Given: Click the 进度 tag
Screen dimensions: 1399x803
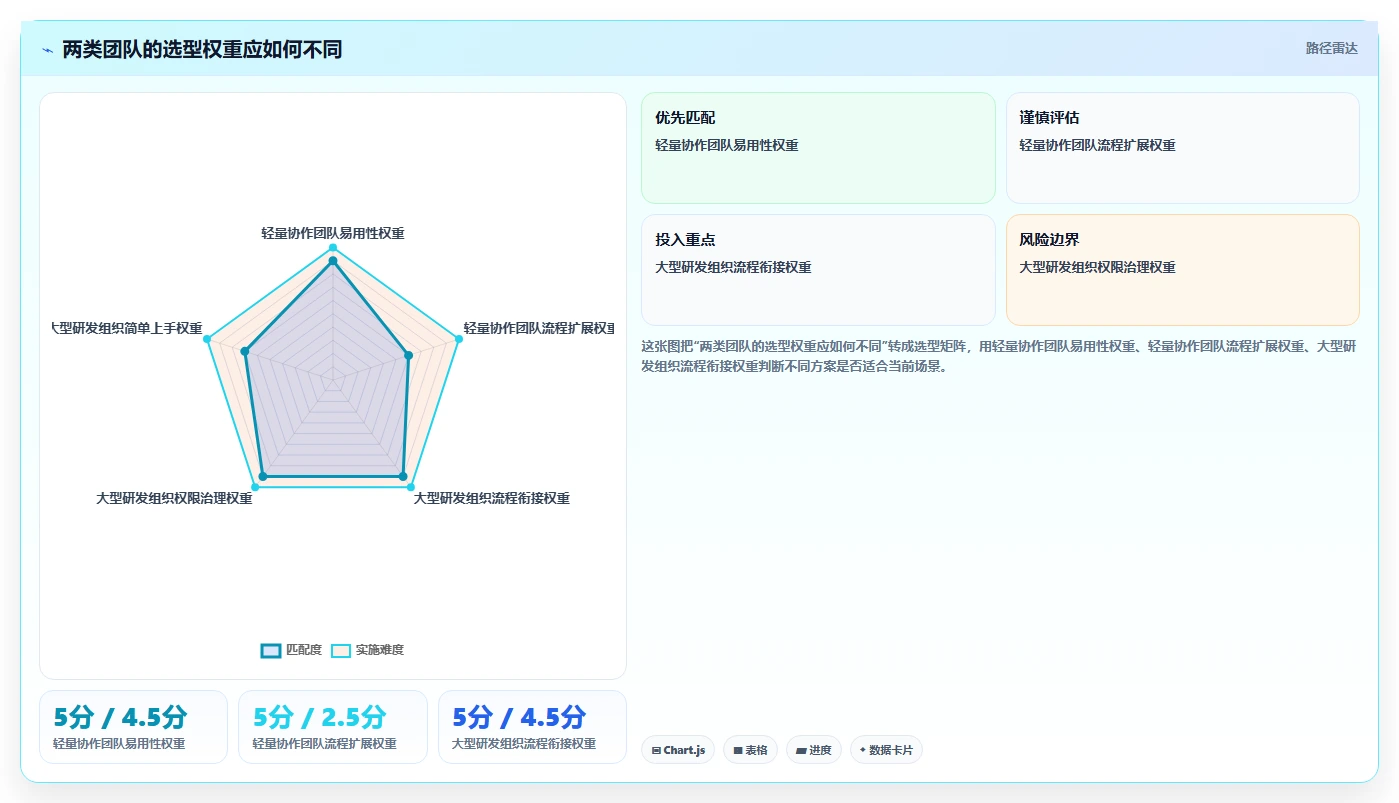Looking at the screenshot, I should click(814, 750).
